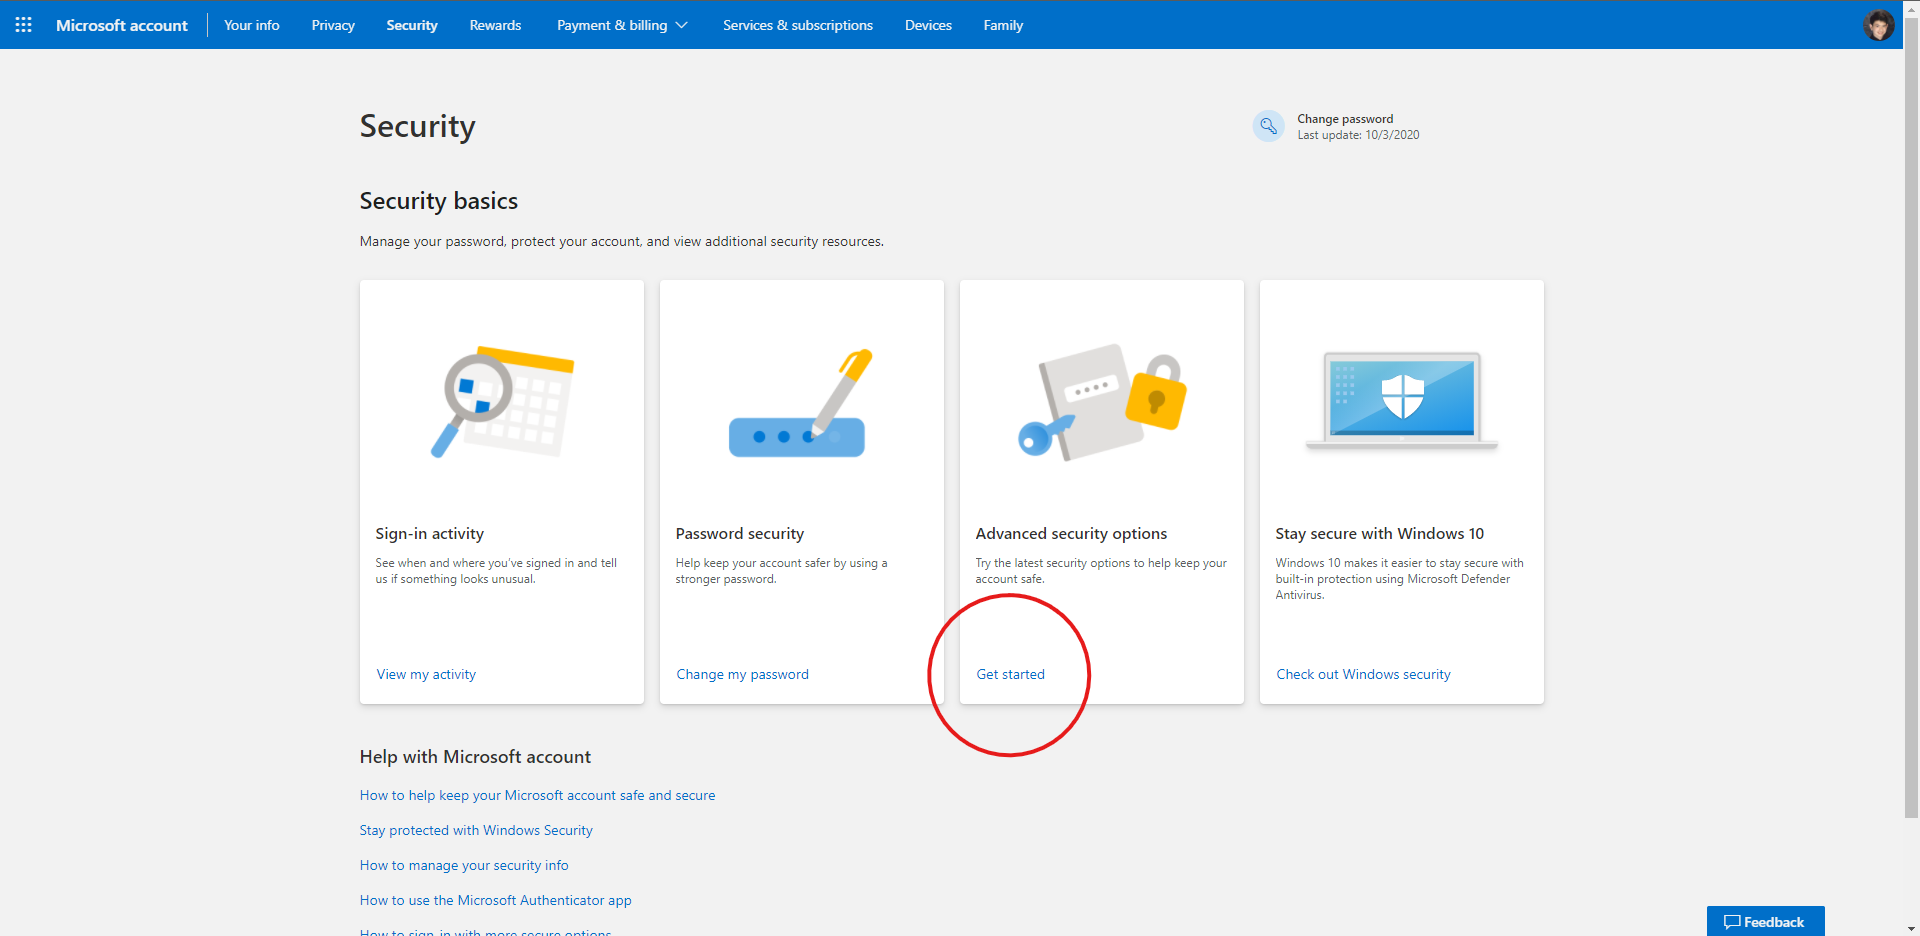Click Check out Windows security

(1363, 674)
